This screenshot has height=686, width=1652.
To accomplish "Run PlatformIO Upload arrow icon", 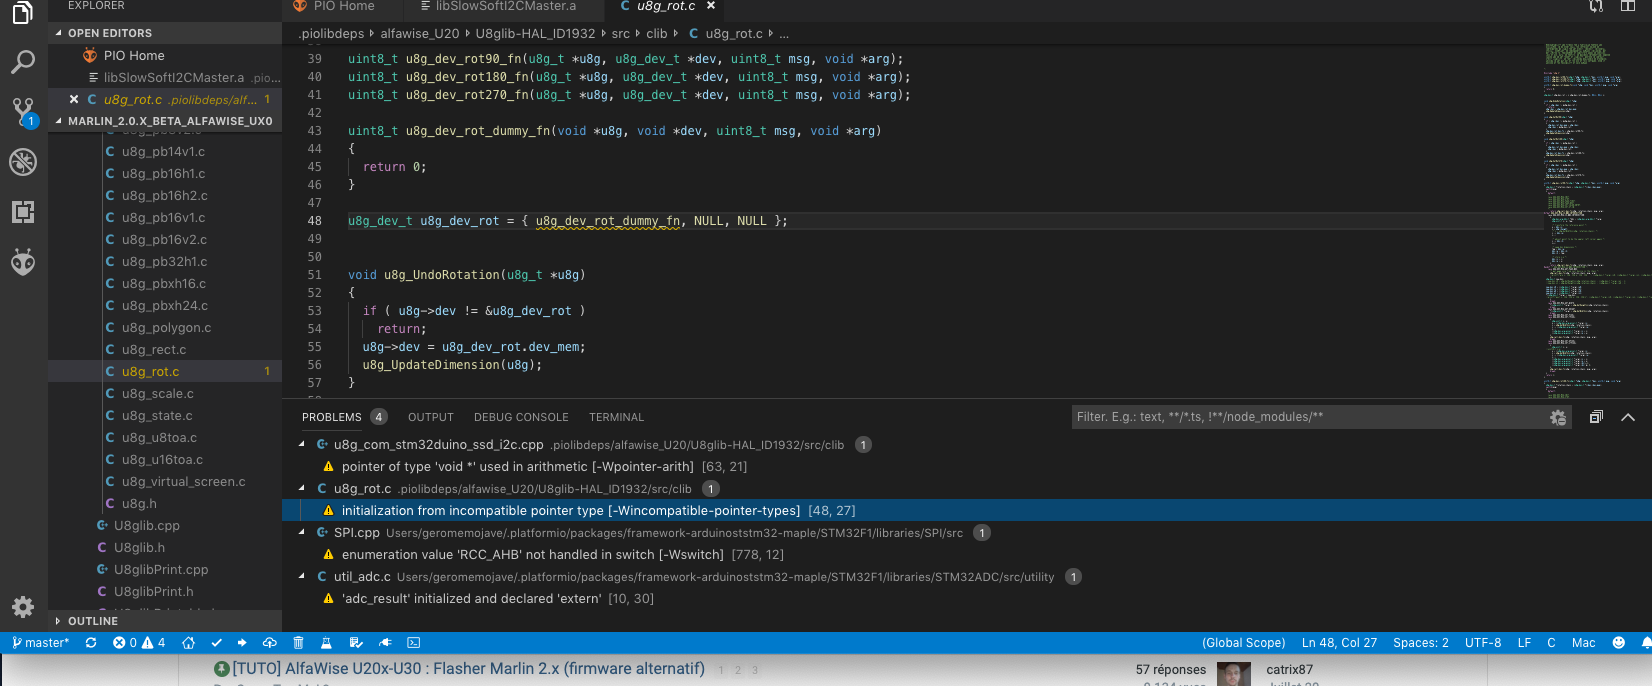I will click(x=242, y=643).
